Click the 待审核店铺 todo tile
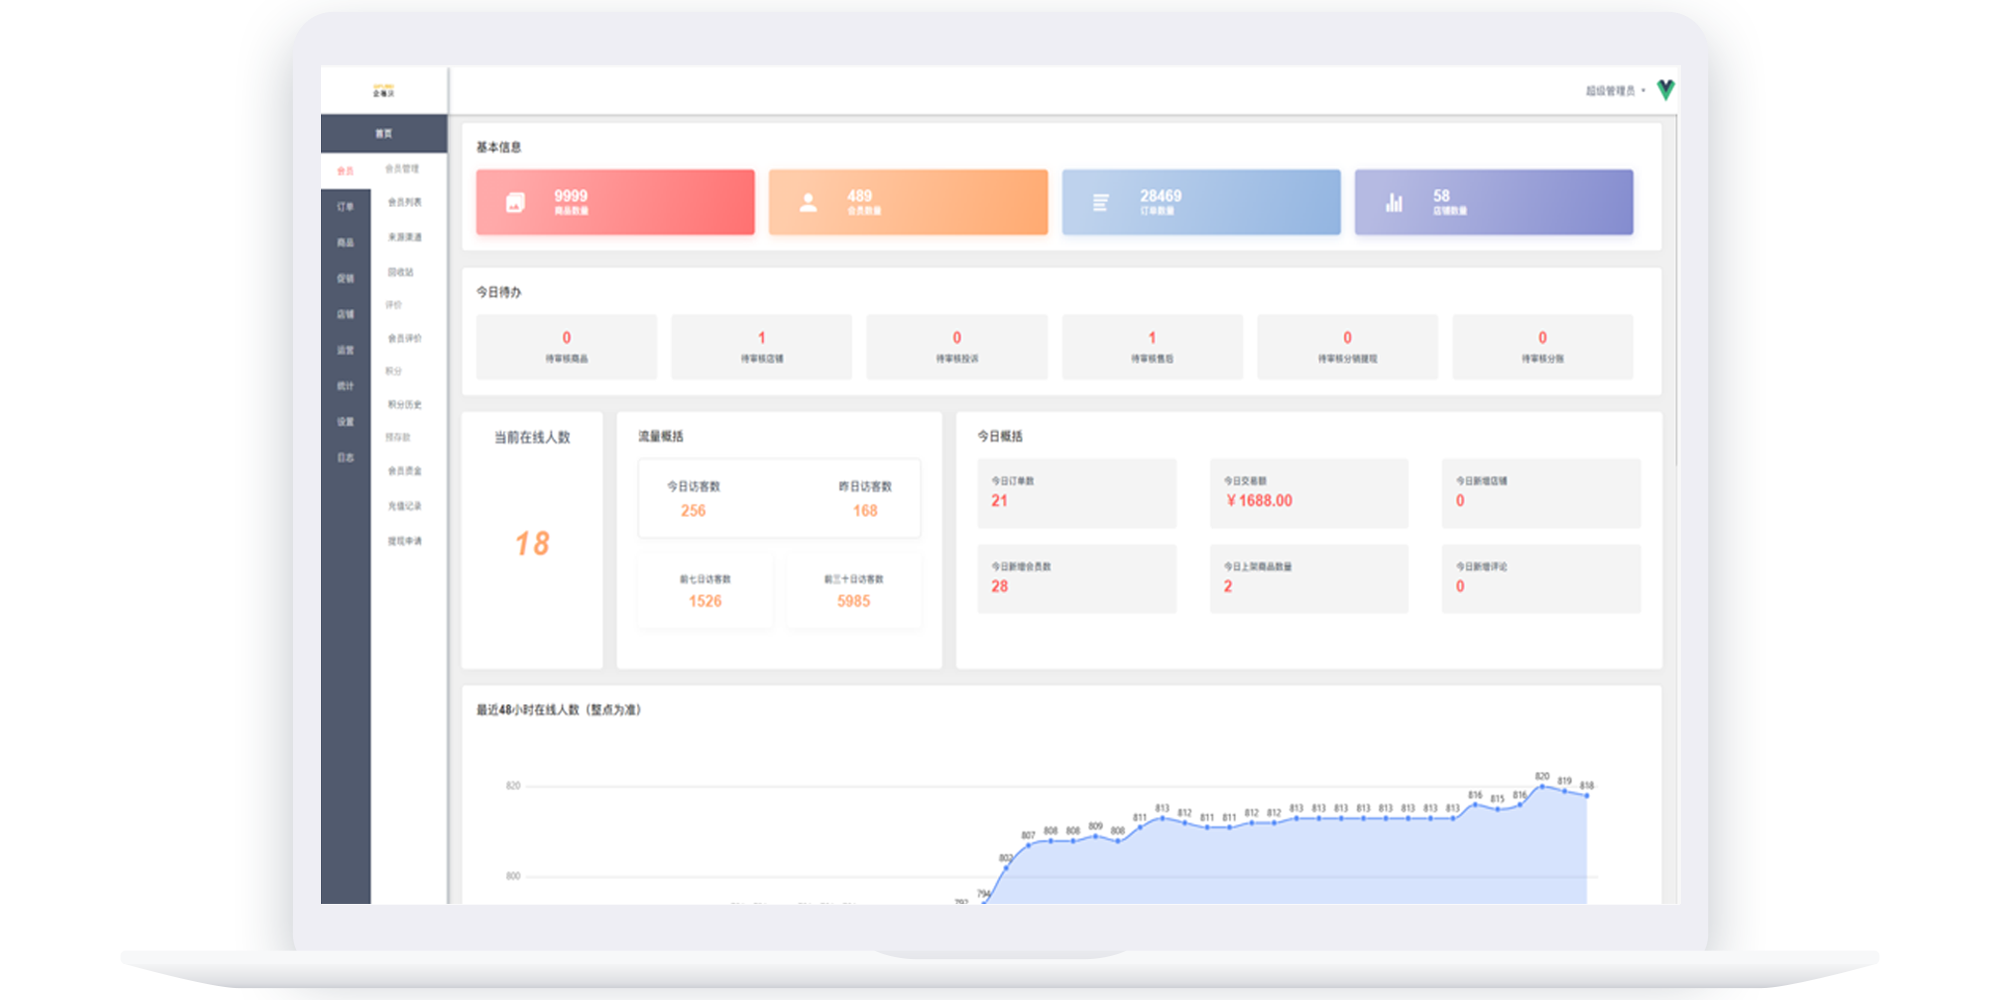Viewport: 2000px width, 1000px height. (x=761, y=347)
